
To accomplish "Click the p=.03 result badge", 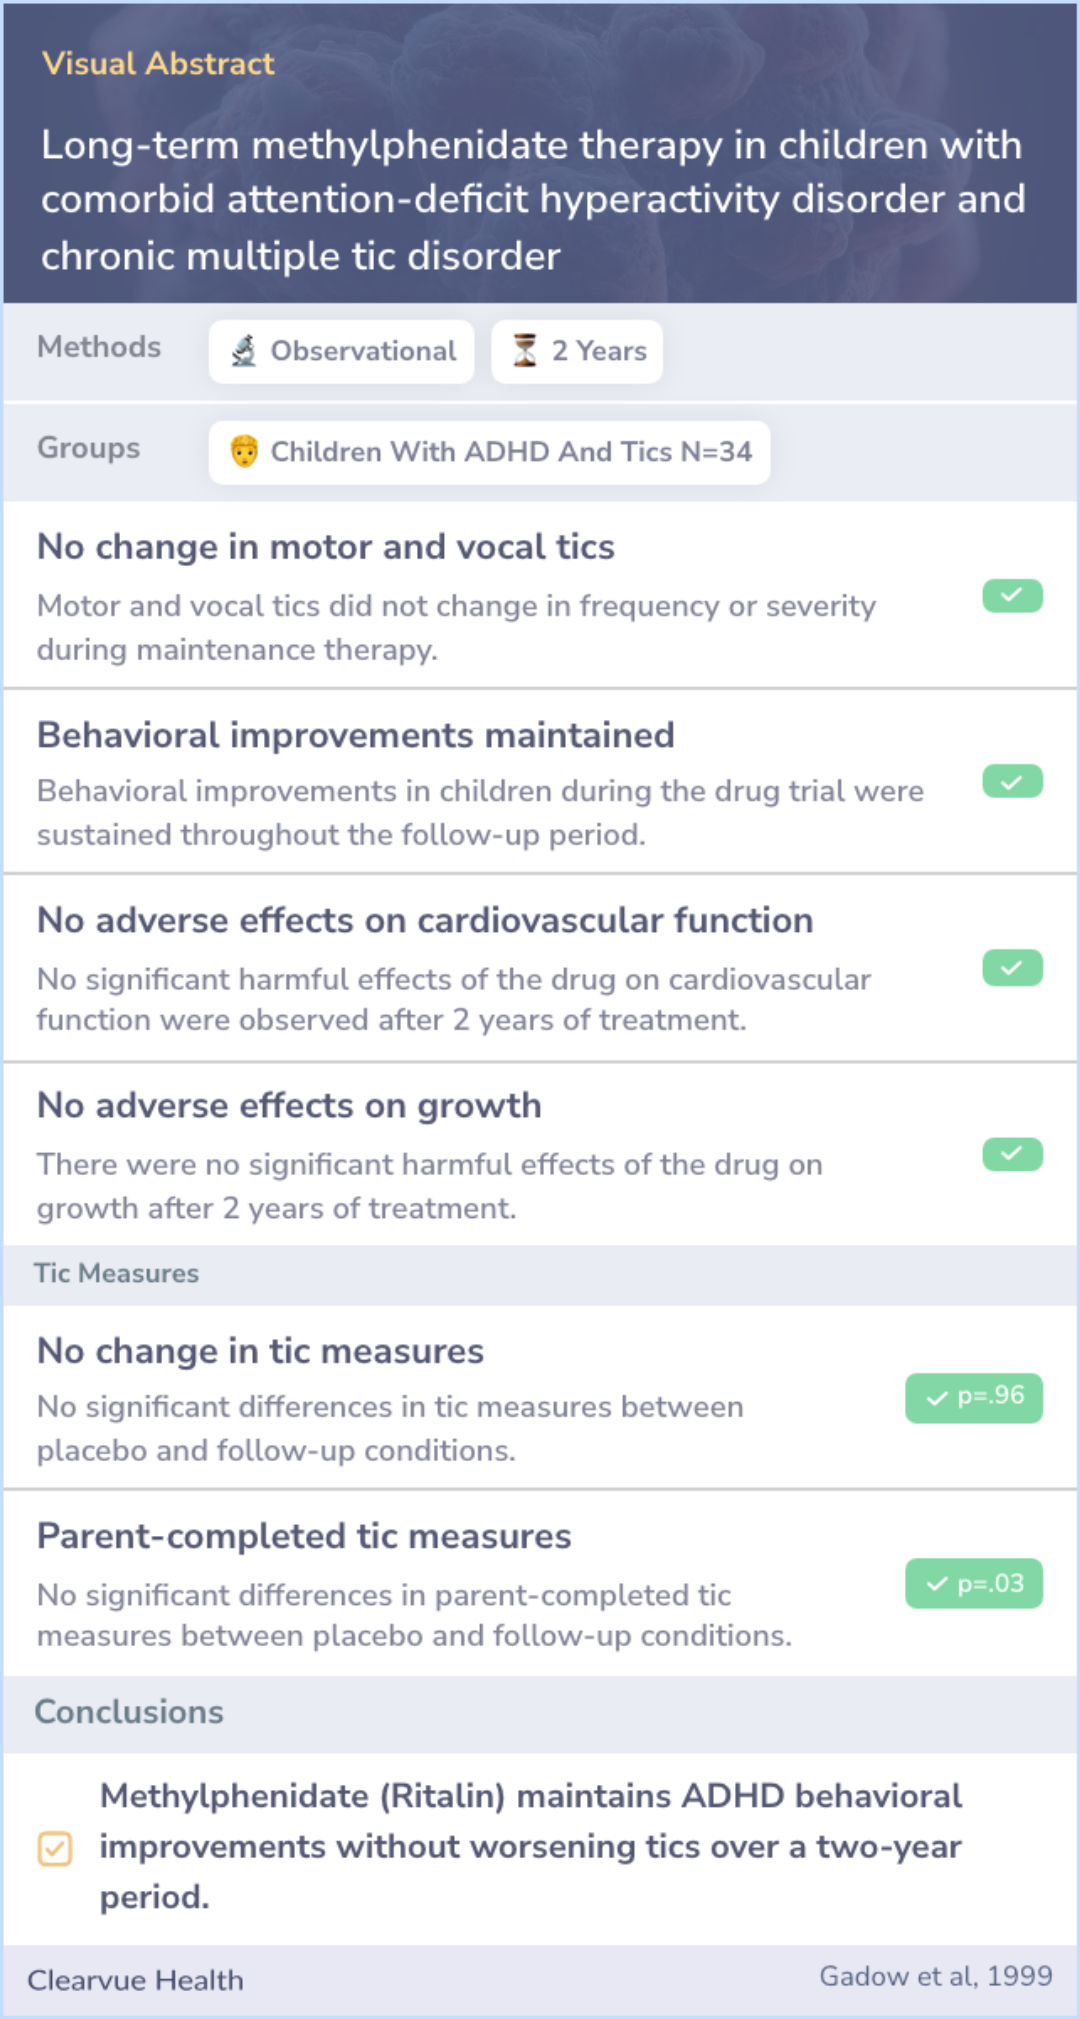I will pyautogui.click(x=974, y=1584).
